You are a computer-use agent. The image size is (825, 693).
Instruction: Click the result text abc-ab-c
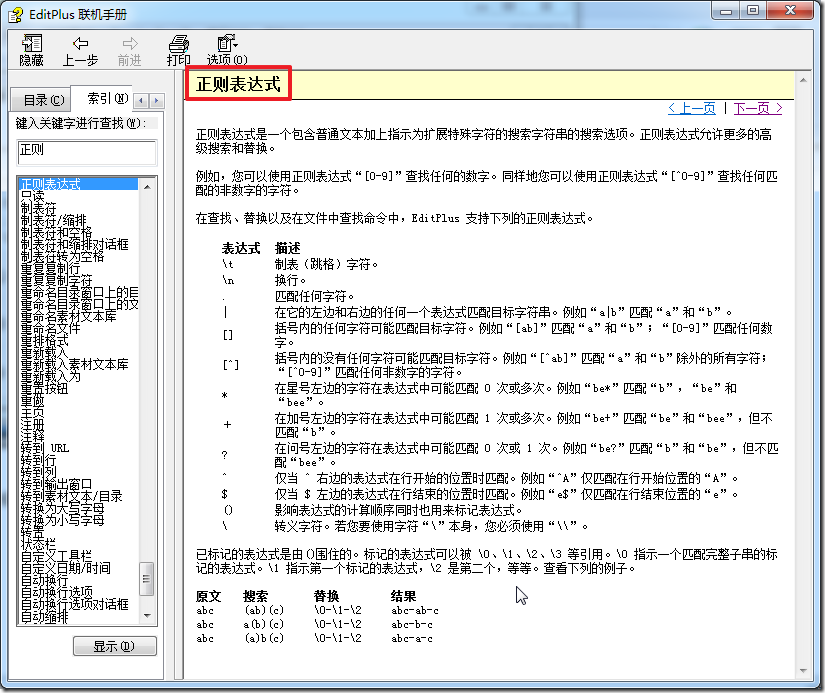(x=415, y=610)
